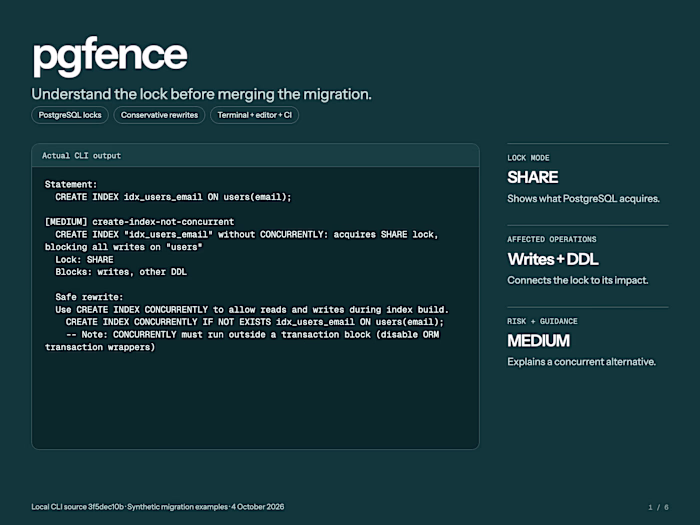This screenshot has height=525, width=700.
Task: Click the 'Safe rewrite:' line
Action: point(89,297)
